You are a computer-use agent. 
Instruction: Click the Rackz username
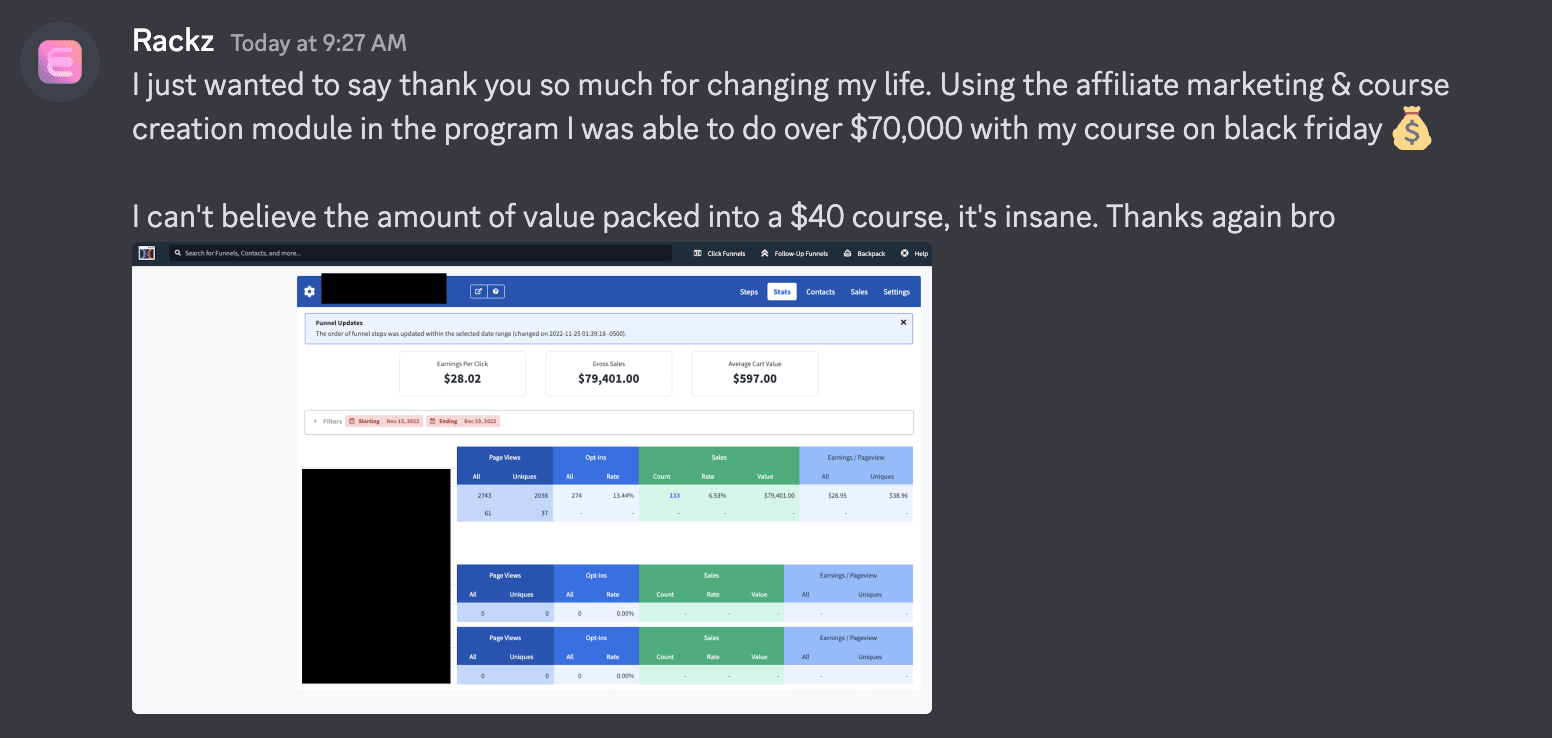tap(172, 41)
